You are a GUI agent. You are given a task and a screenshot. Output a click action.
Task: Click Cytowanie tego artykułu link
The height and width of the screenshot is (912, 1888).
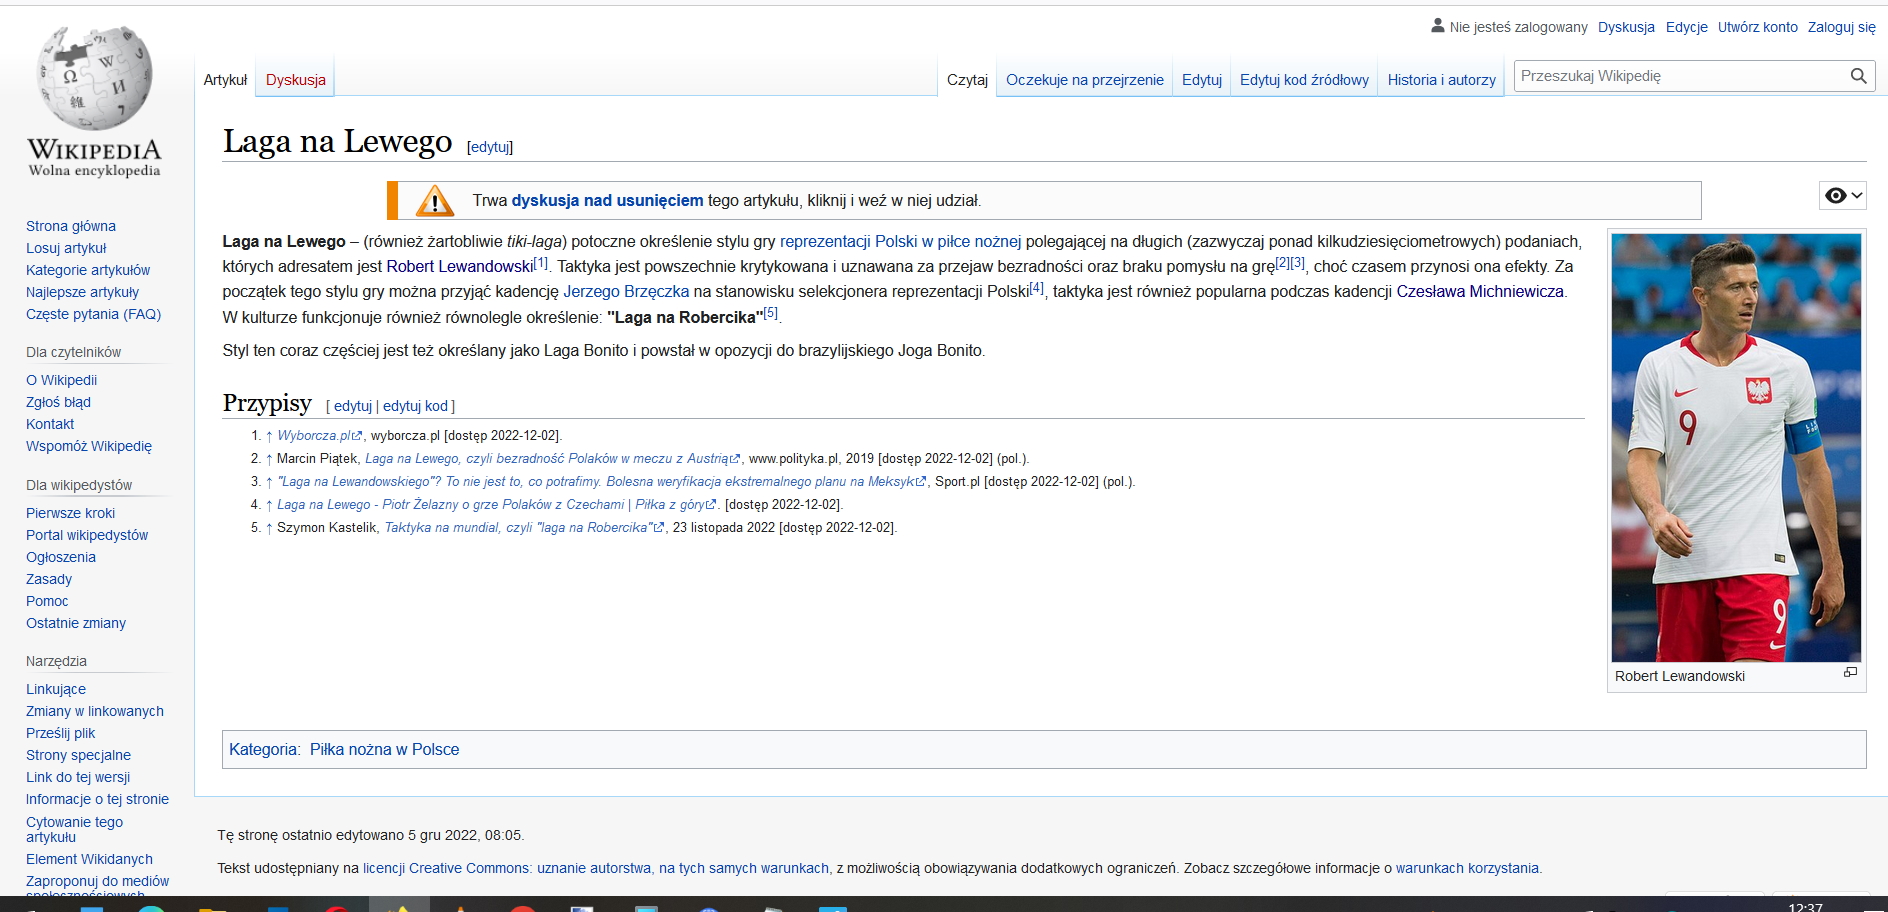[74, 829]
